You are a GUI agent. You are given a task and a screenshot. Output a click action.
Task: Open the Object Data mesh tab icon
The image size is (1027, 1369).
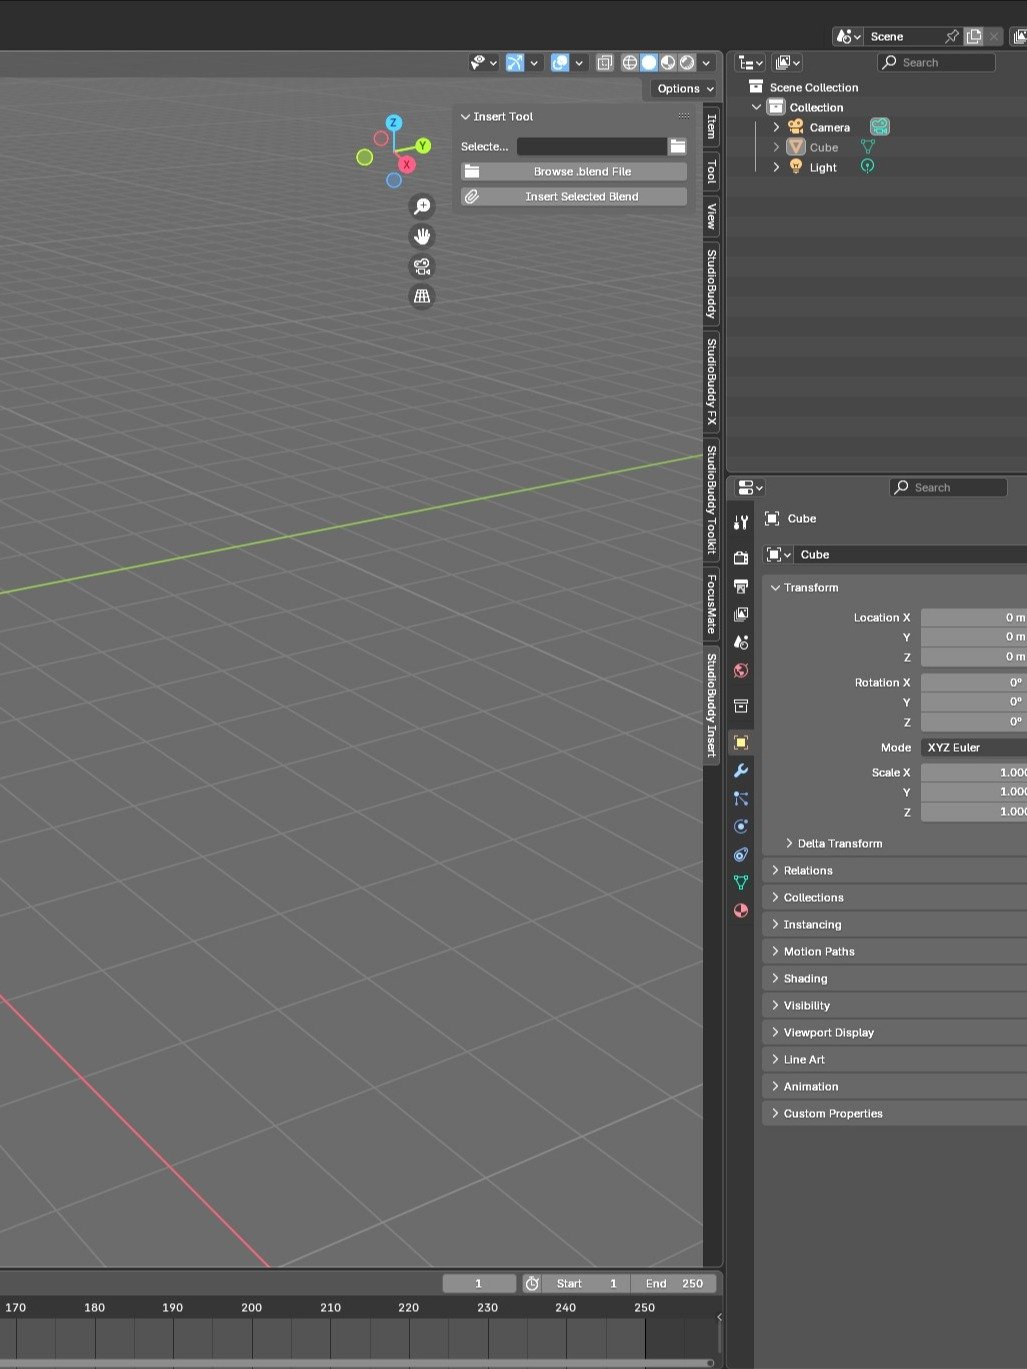pyautogui.click(x=741, y=882)
